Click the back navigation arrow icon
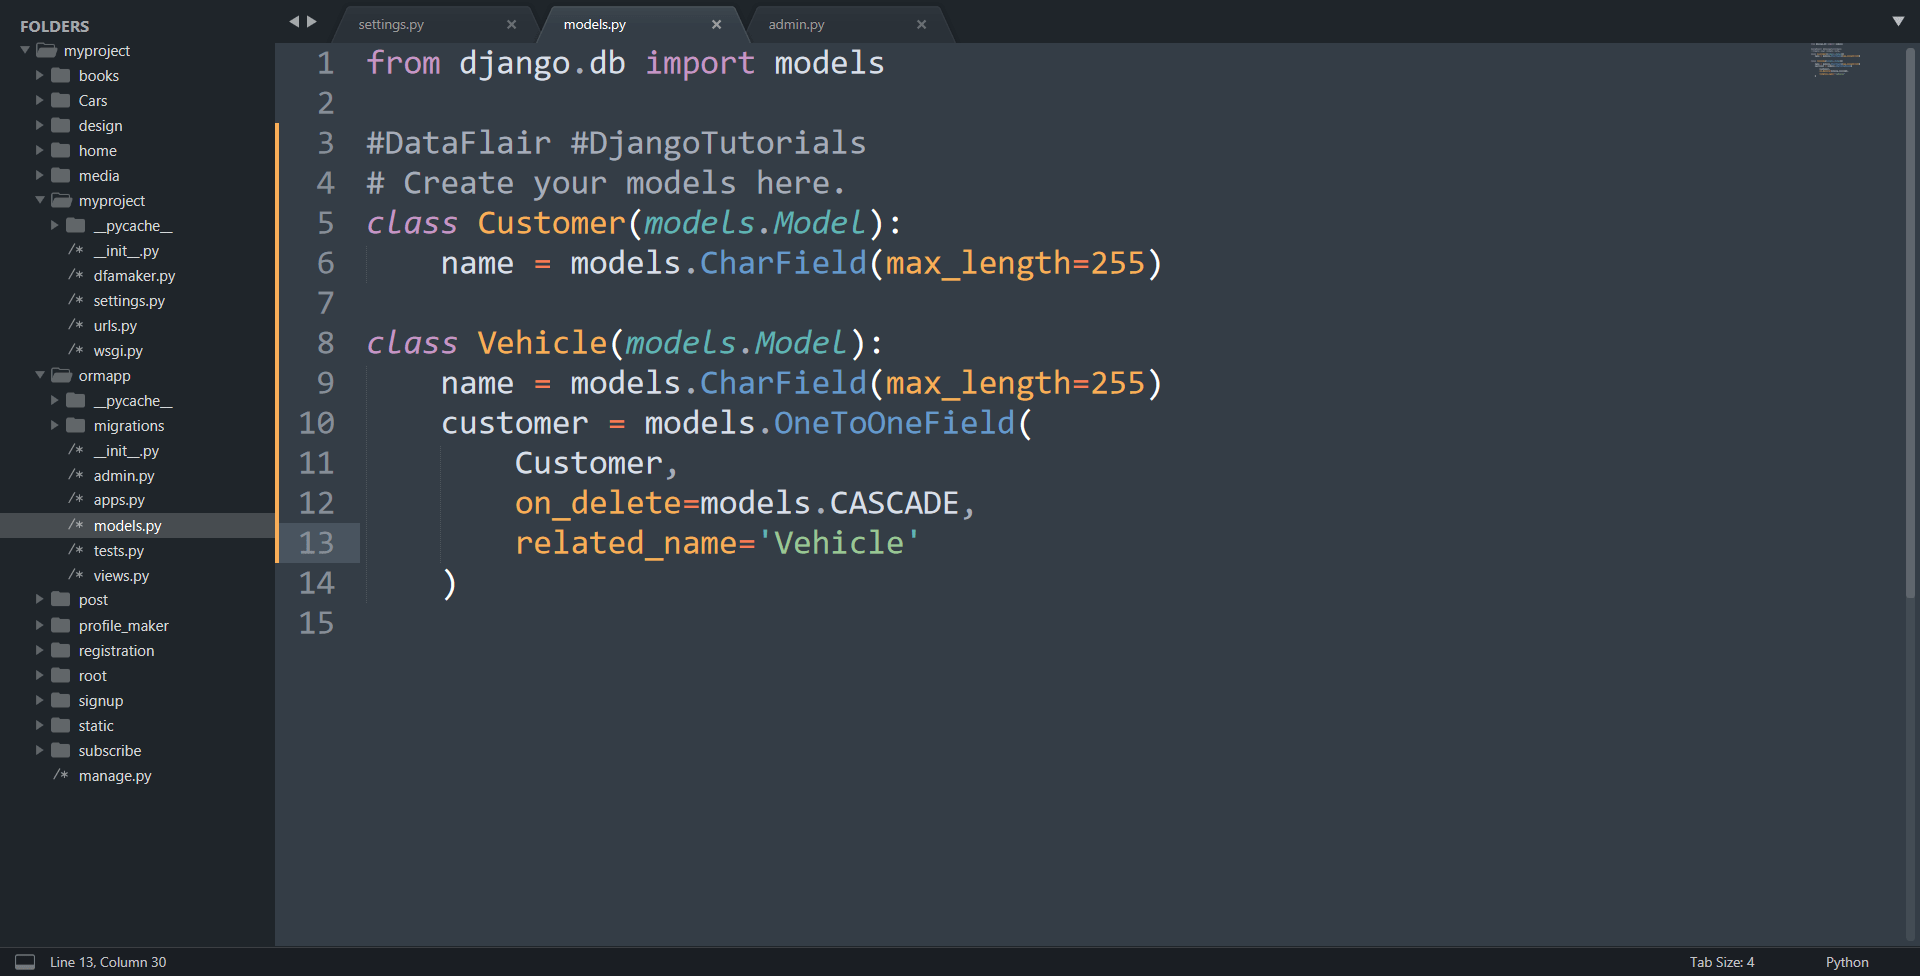Screen dimensions: 1920x976 pyautogui.click(x=294, y=20)
